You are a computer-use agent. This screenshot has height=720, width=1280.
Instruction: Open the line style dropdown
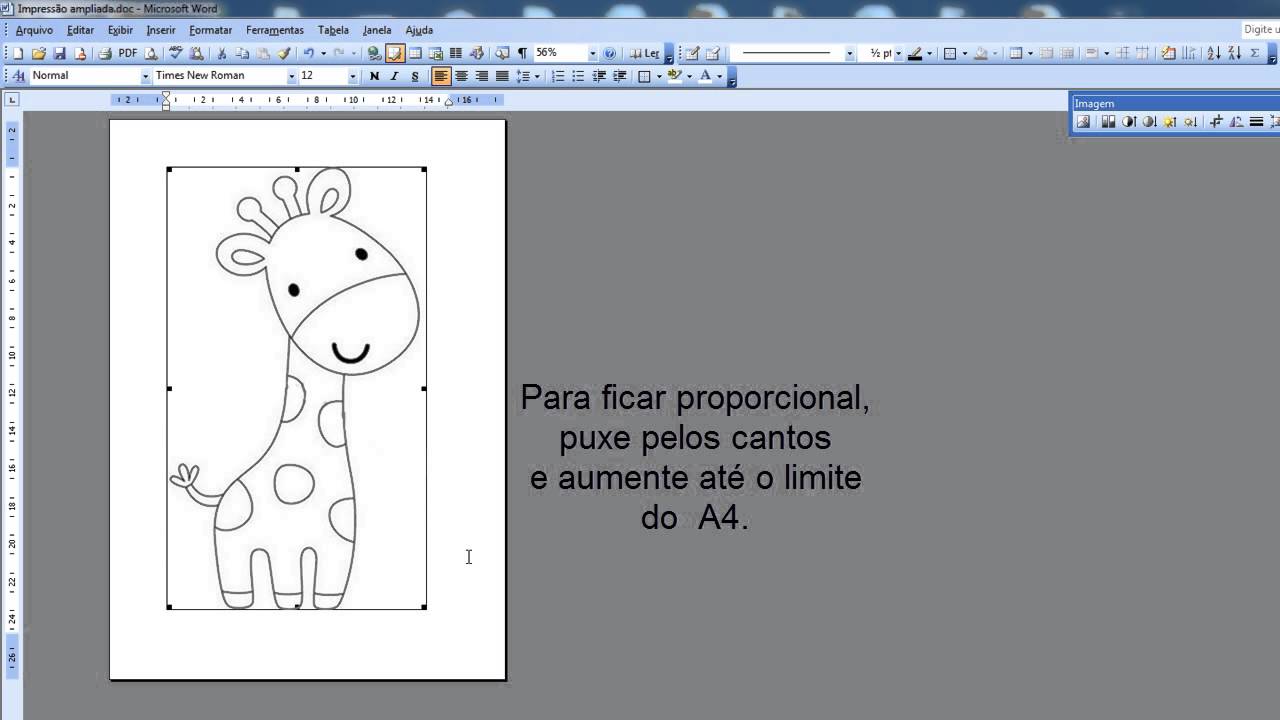coord(850,53)
